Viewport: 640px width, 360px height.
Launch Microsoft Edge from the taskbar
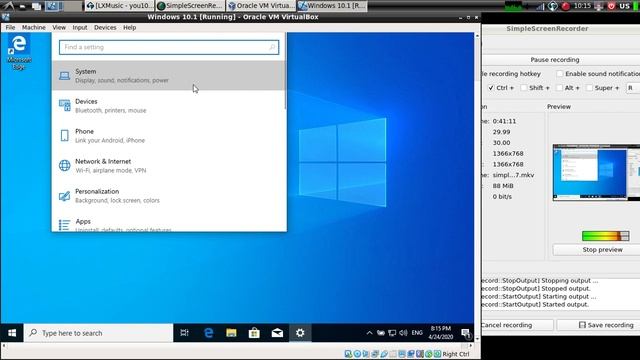coord(209,333)
